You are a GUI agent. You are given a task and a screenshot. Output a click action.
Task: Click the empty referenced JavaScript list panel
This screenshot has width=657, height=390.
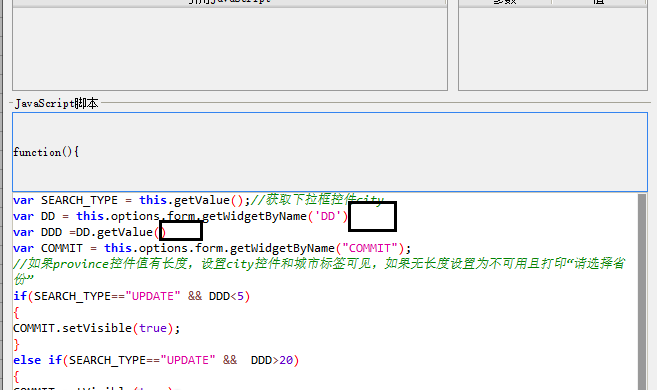(230, 48)
